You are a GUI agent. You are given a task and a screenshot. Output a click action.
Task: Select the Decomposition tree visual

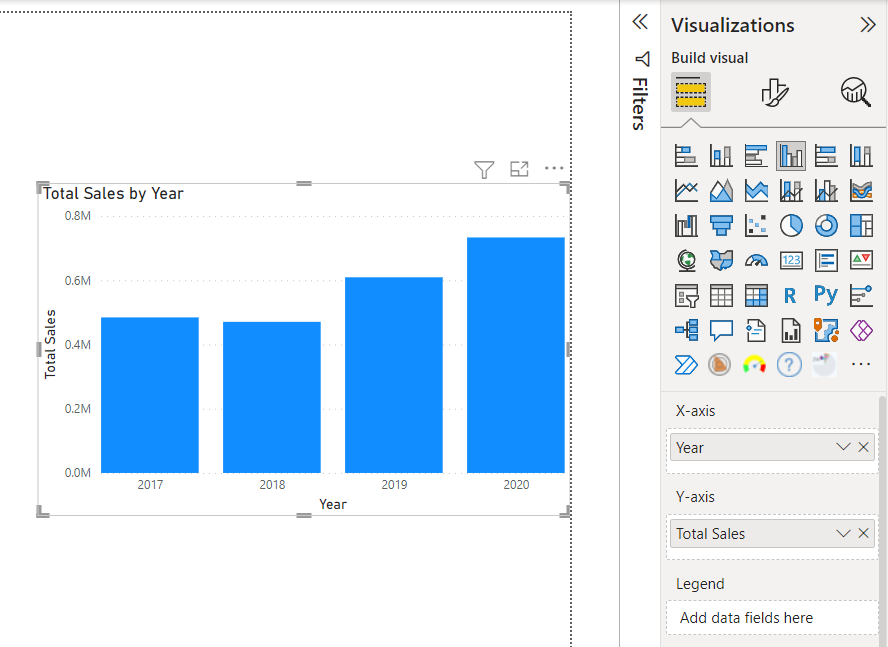(686, 330)
